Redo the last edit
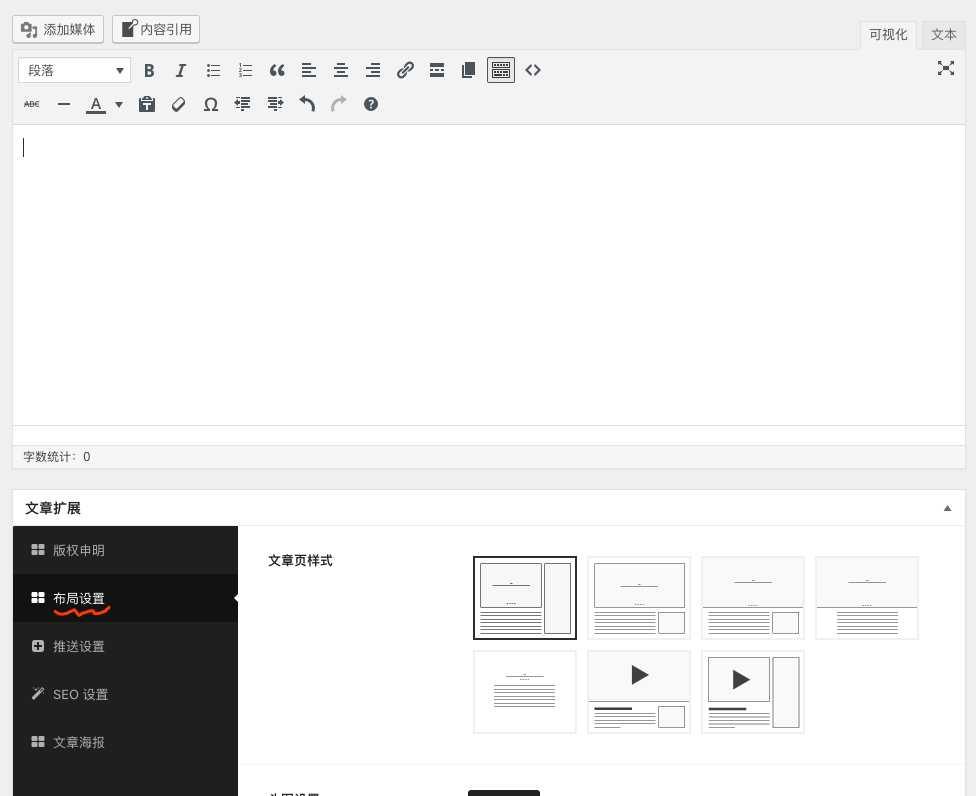 [339, 104]
